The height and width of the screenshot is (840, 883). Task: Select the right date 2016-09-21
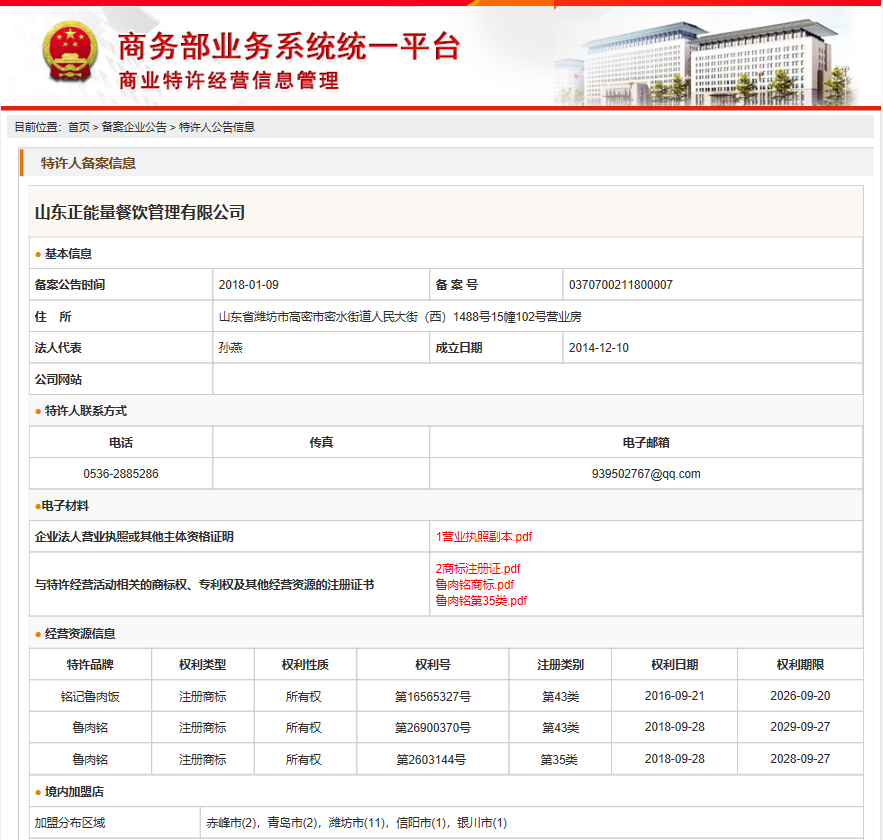coord(675,696)
